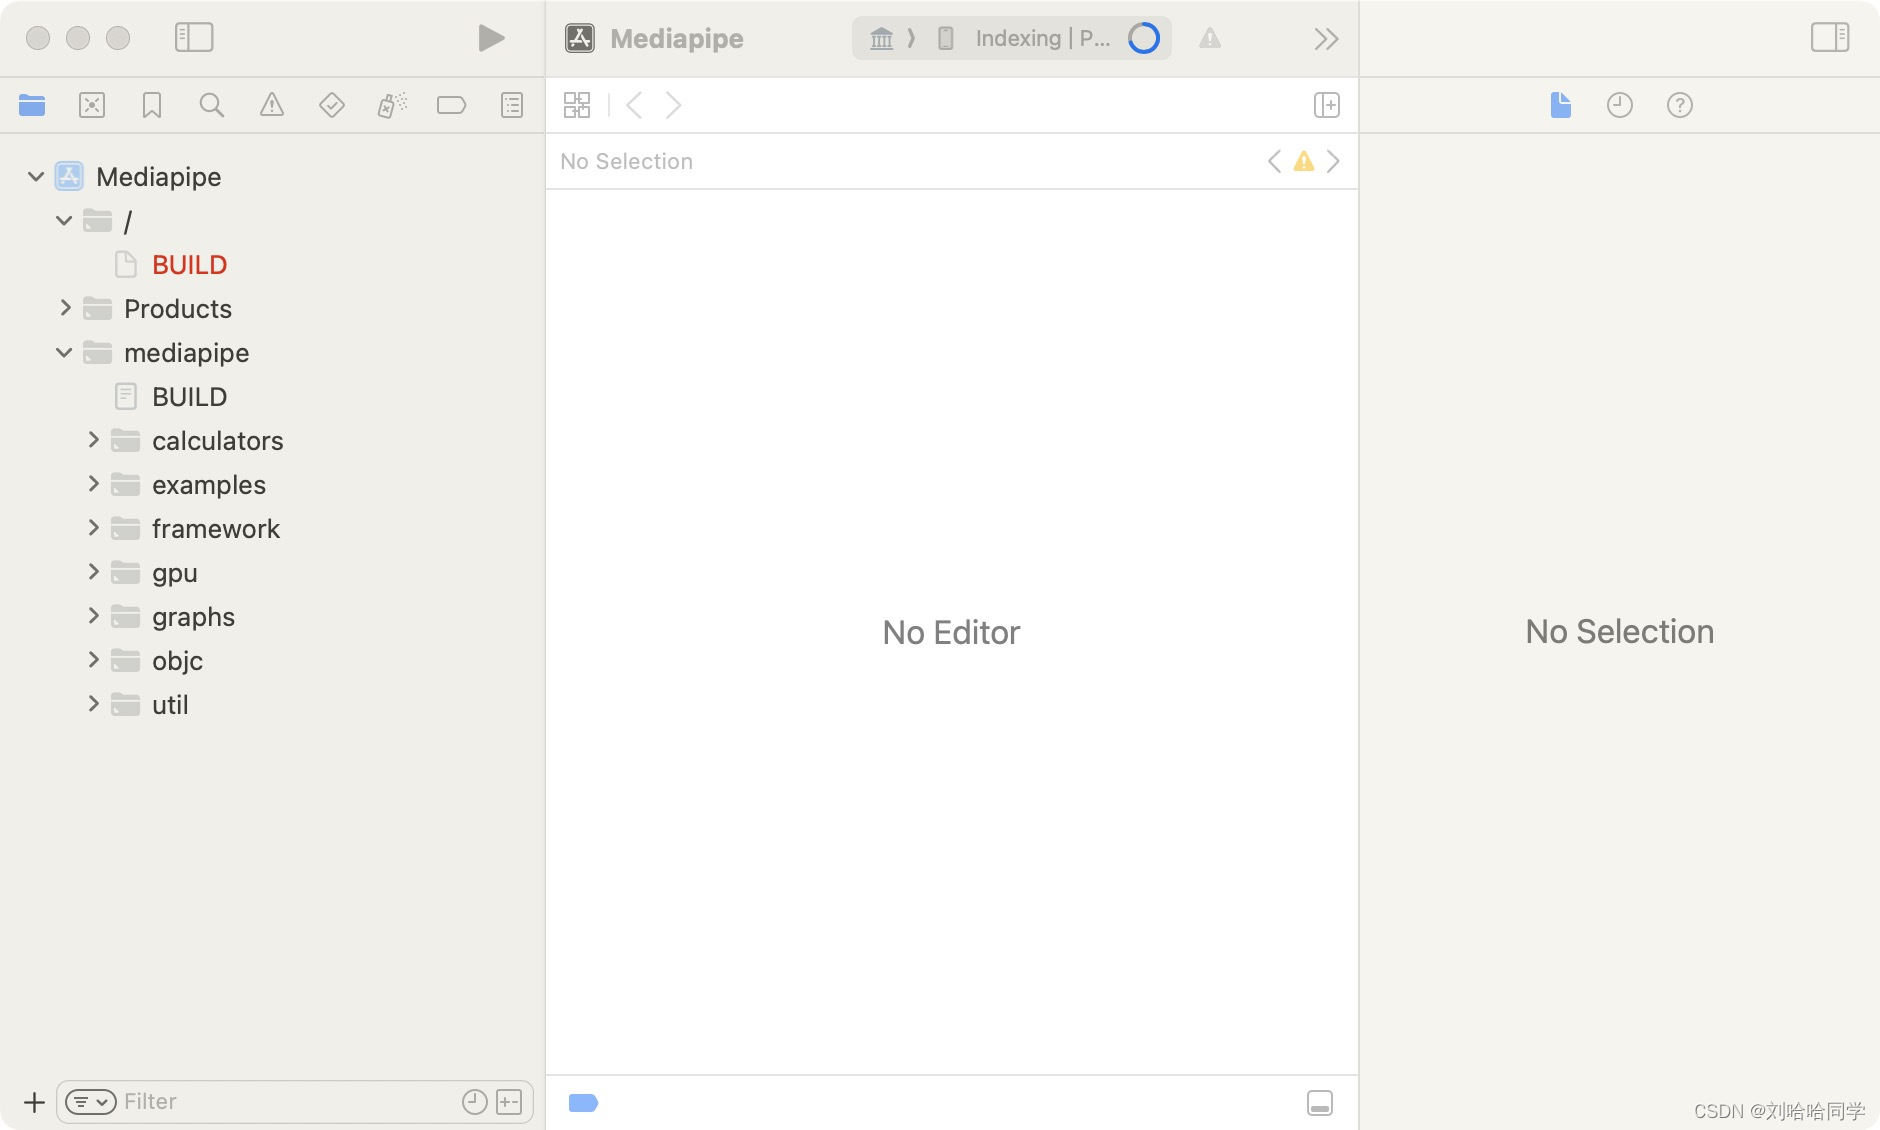Collapse the '/' folder group
The height and width of the screenshot is (1130, 1880).
(x=64, y=221)
